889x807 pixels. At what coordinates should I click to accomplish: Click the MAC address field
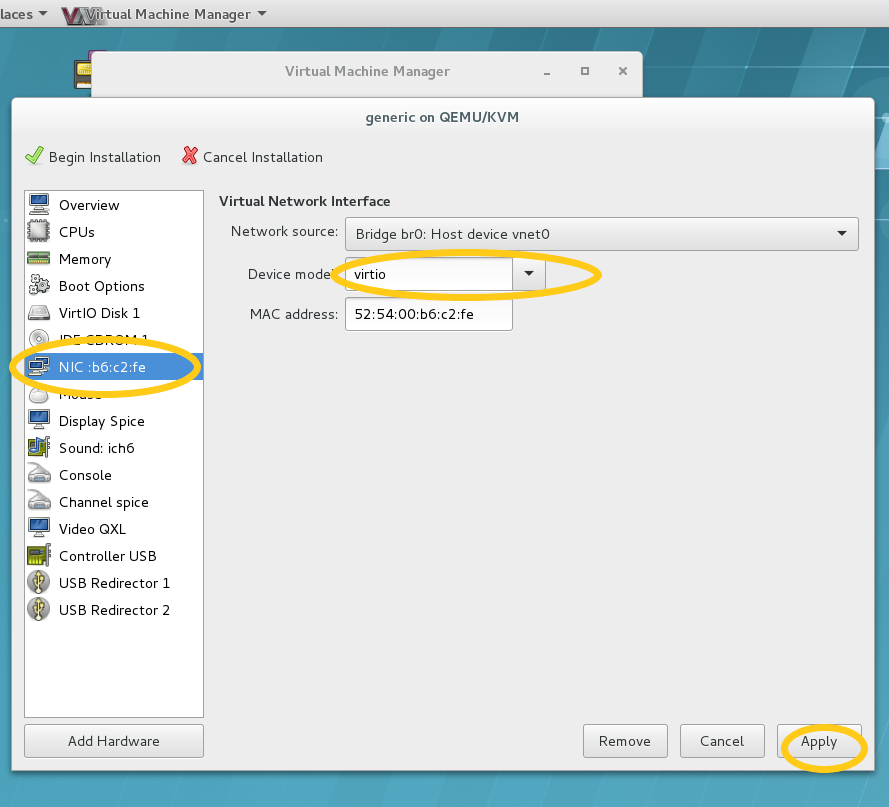coord(429,314)
